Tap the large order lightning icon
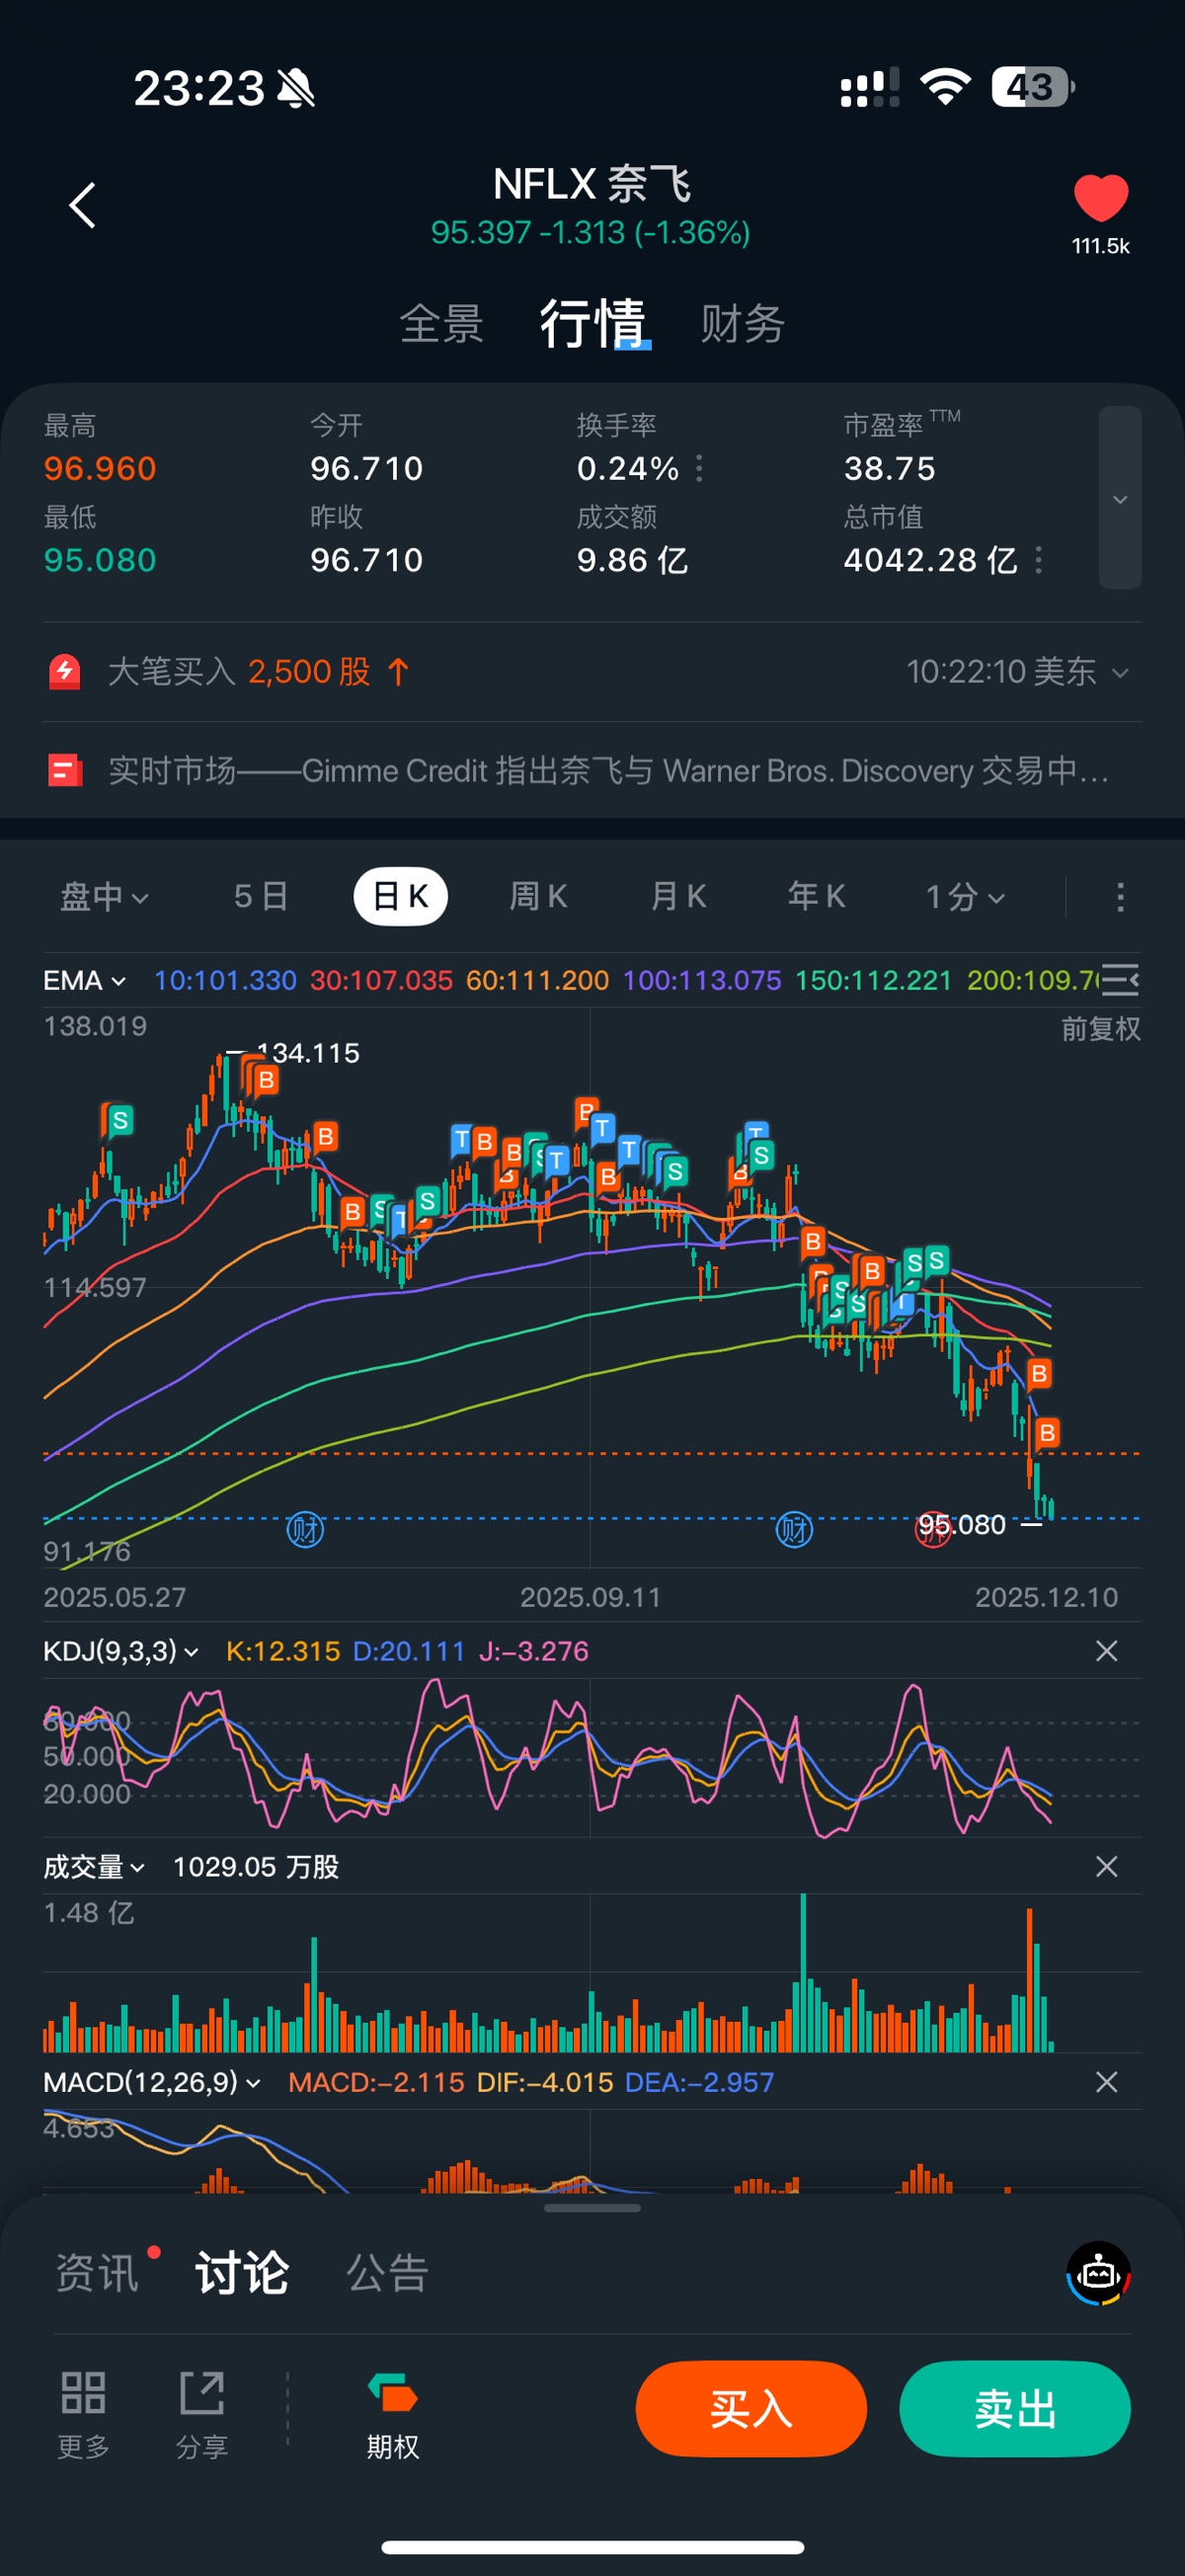1185x2576 pixels. (65, 671)
